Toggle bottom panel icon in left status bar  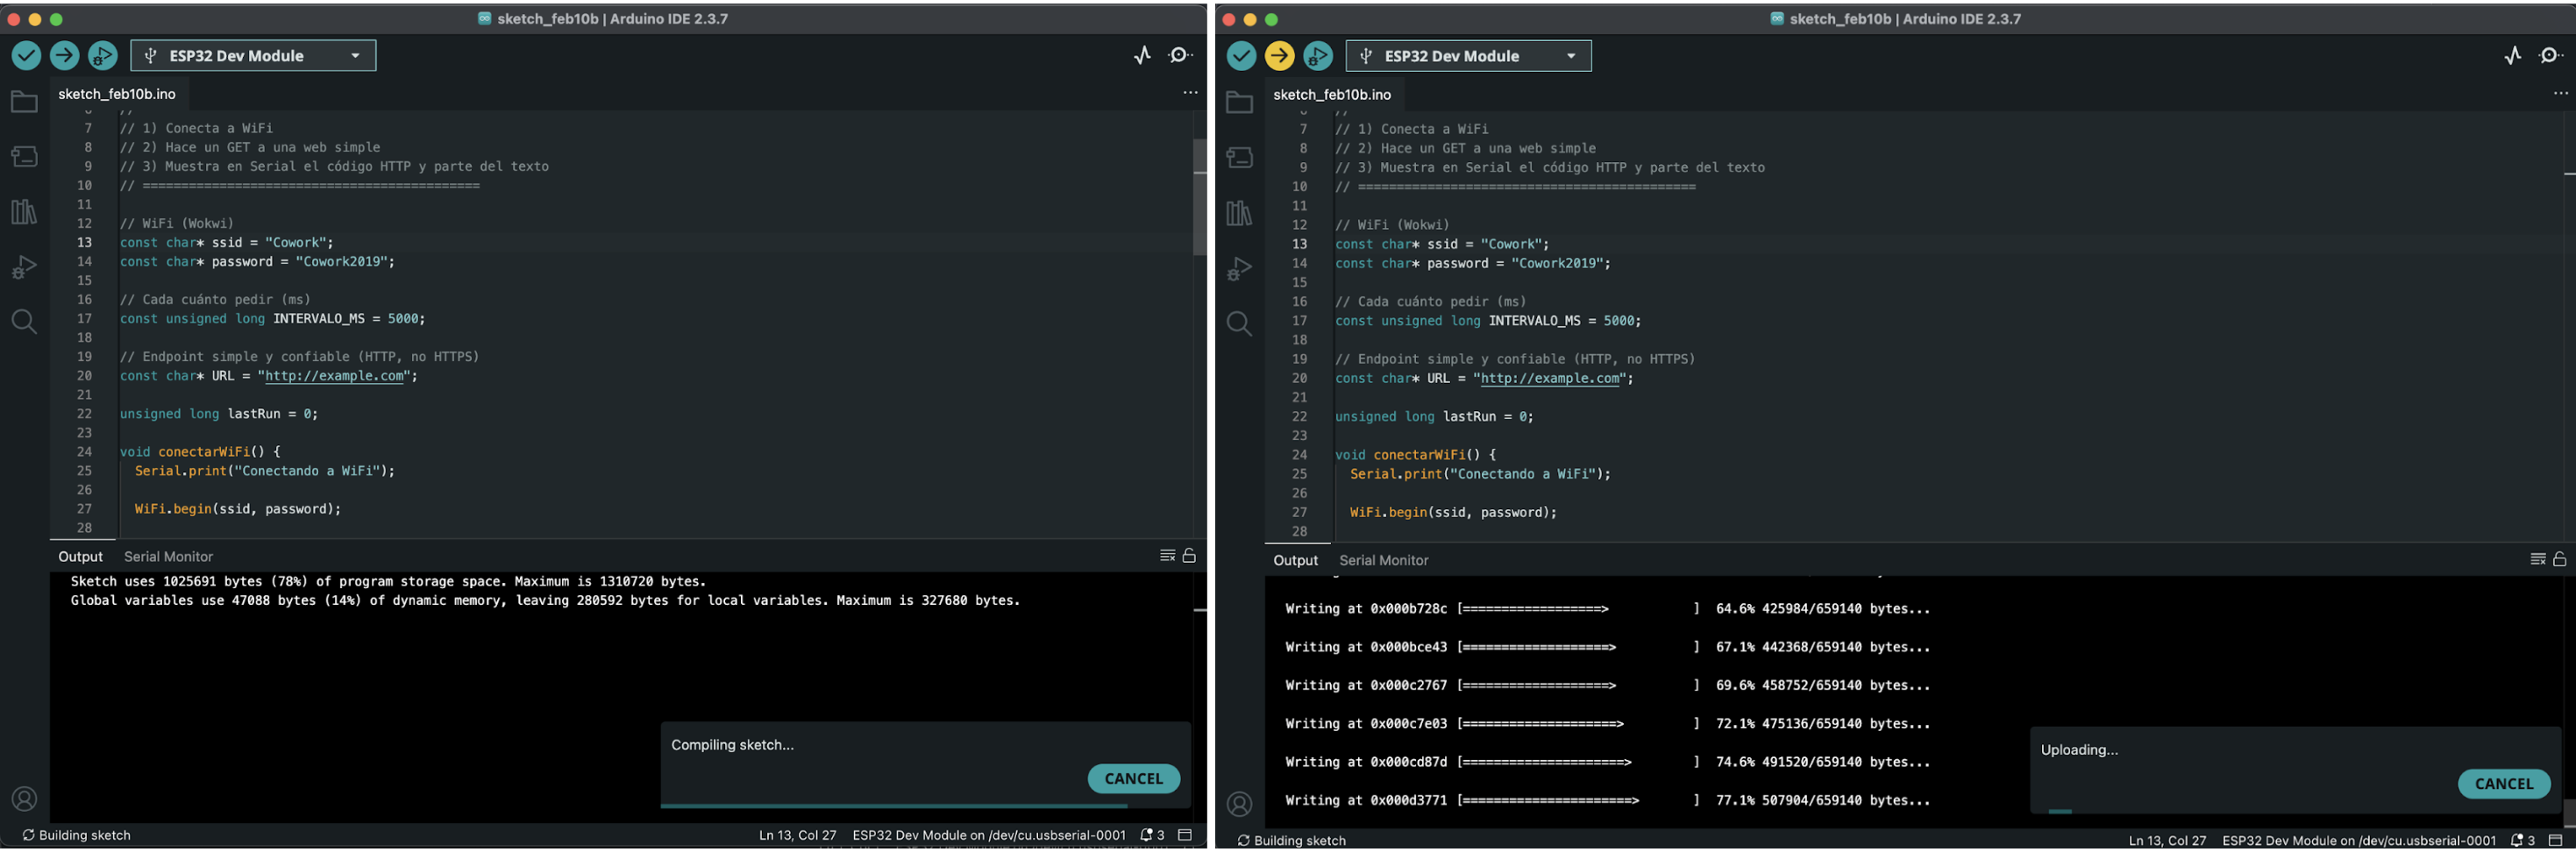1185,835
